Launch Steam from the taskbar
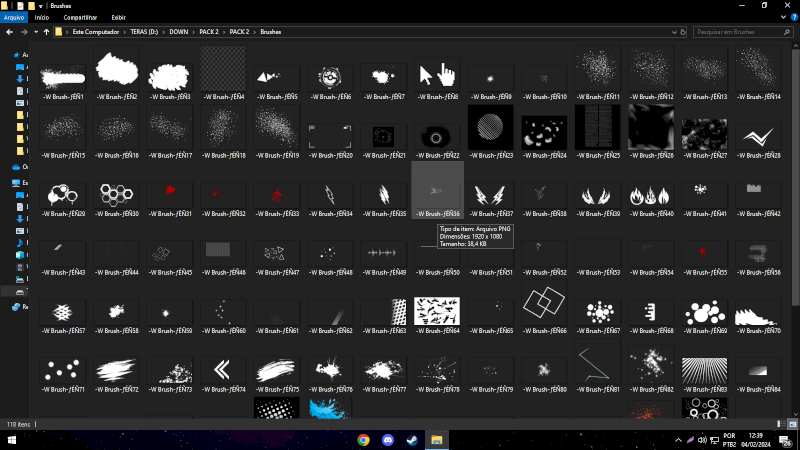Viewport: 800px width, 450px height. click(411, 439)
